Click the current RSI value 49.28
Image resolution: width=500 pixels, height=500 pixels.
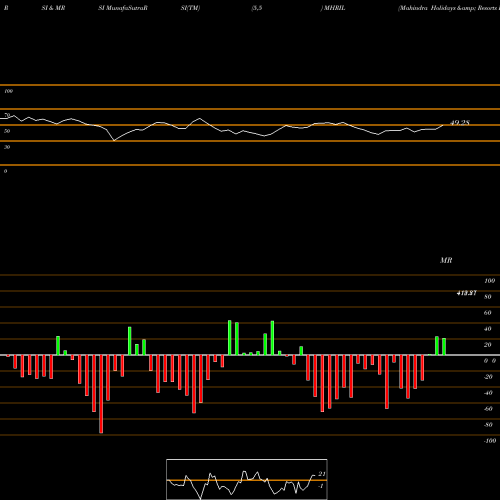[460, 123]
